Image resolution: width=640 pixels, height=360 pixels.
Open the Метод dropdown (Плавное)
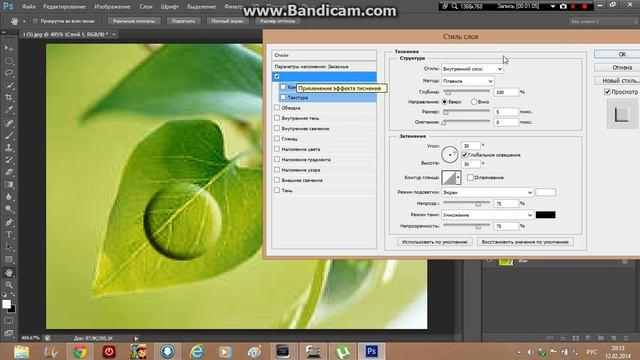pyautogui.click(x=468, y=81)
